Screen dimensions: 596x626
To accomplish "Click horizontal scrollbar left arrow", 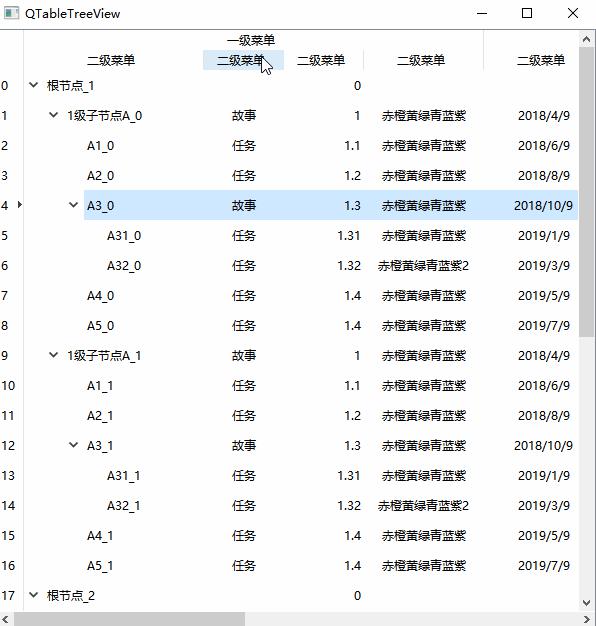I will [x=6, y=619].
